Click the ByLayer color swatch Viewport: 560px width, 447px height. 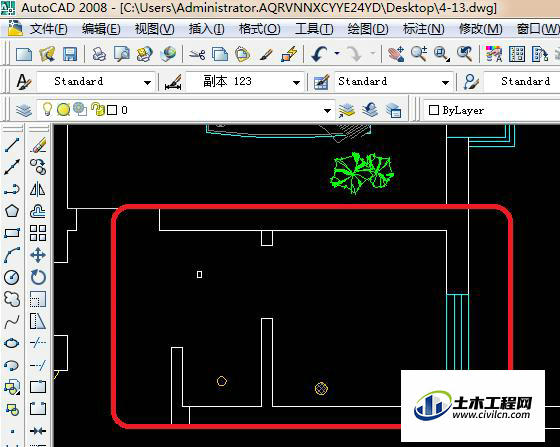coord(434,110)
